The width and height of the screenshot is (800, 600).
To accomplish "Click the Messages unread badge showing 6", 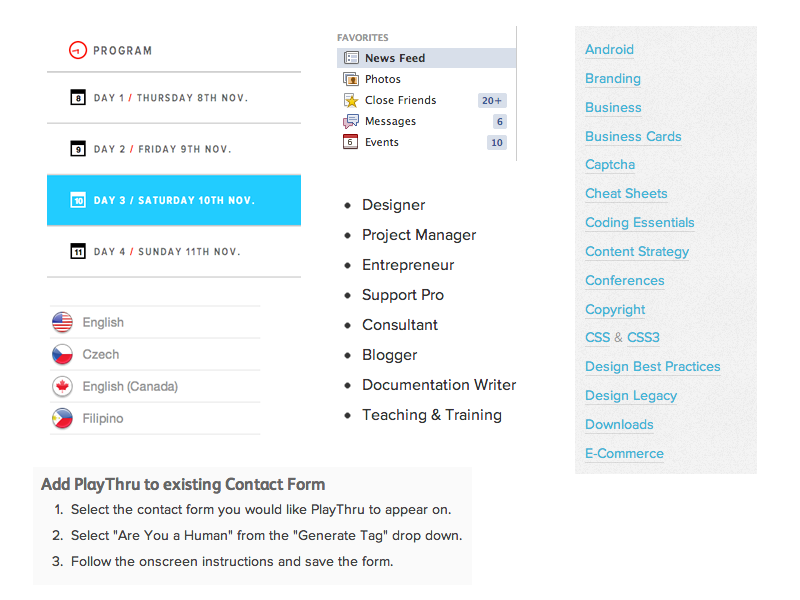I will pos(498,121).
